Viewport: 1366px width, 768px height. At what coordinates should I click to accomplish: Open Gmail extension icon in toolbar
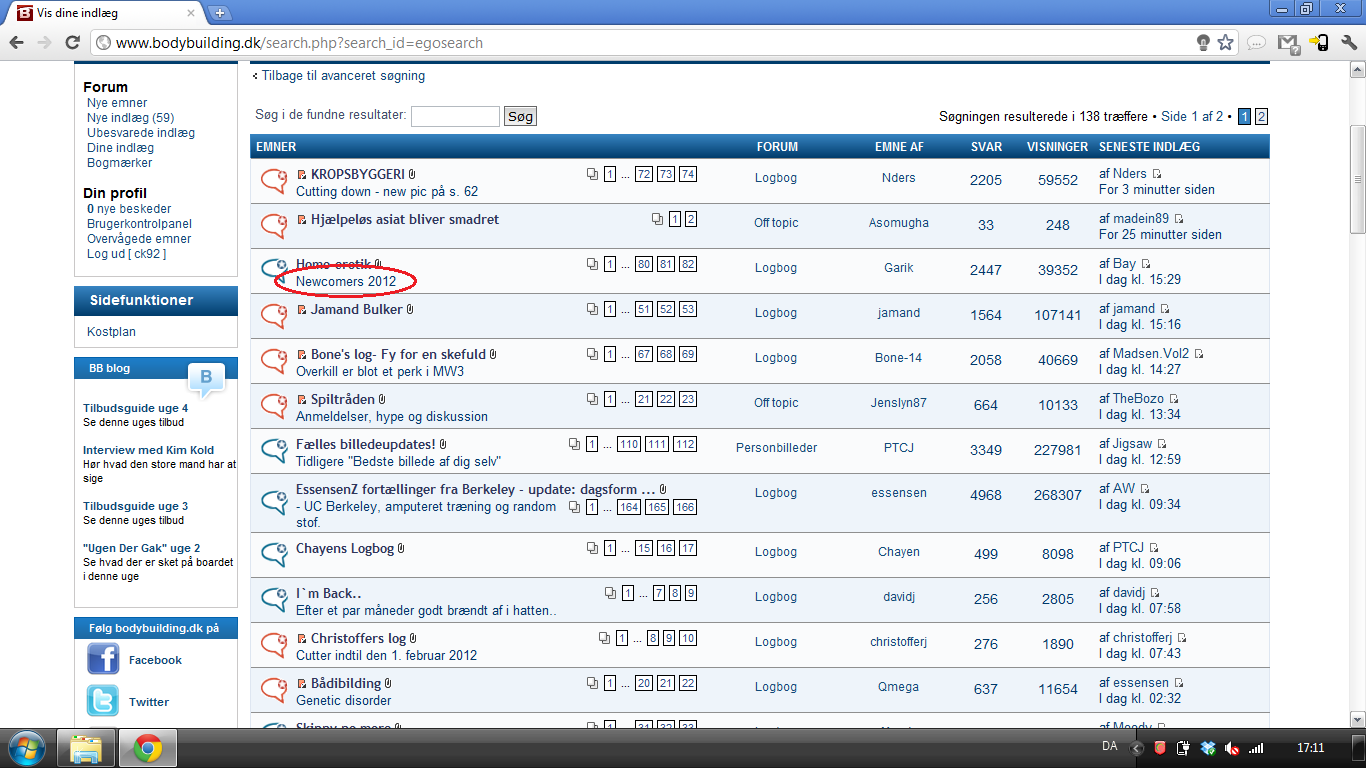(1288, 43)
